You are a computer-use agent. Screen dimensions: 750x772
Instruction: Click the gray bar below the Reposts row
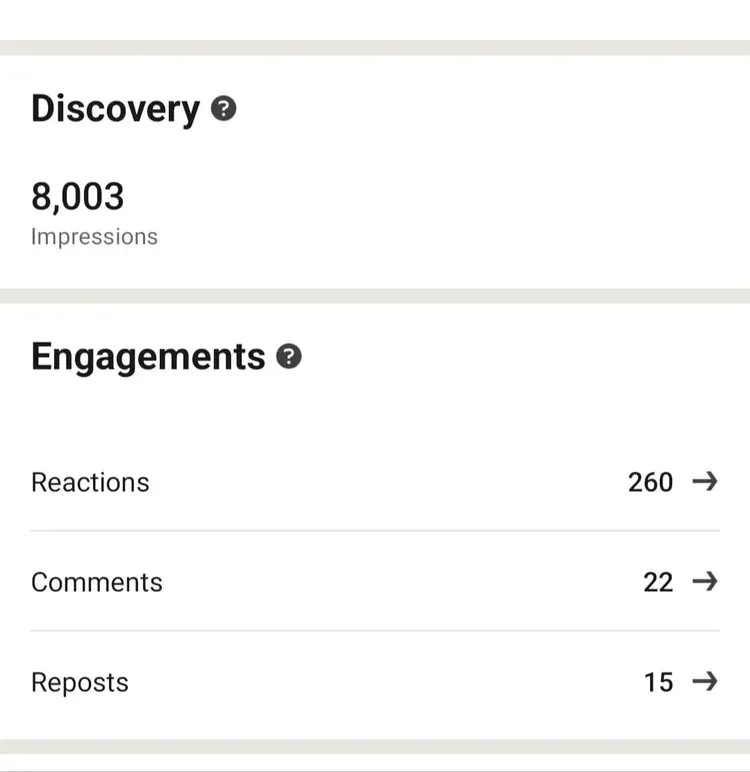coord(375,747)
